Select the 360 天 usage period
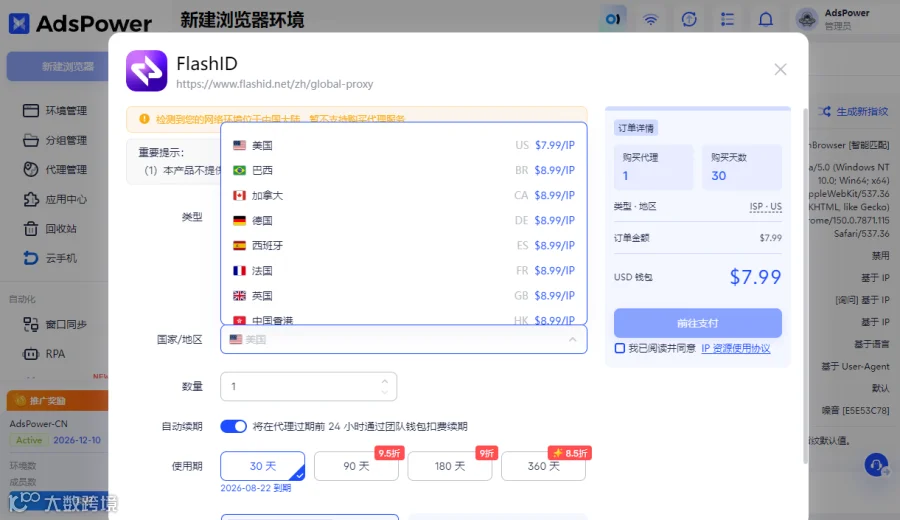900x520 pixels. (x=544, y=466)
